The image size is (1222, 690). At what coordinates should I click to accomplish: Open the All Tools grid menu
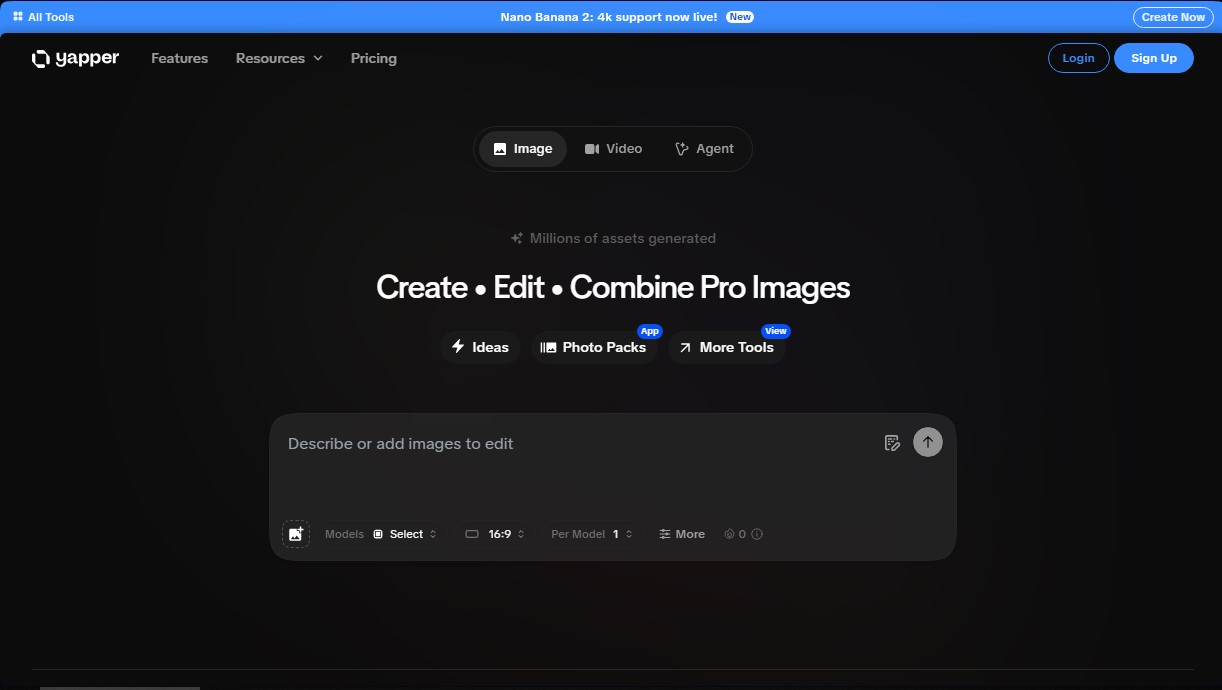(x=43, y=17)
